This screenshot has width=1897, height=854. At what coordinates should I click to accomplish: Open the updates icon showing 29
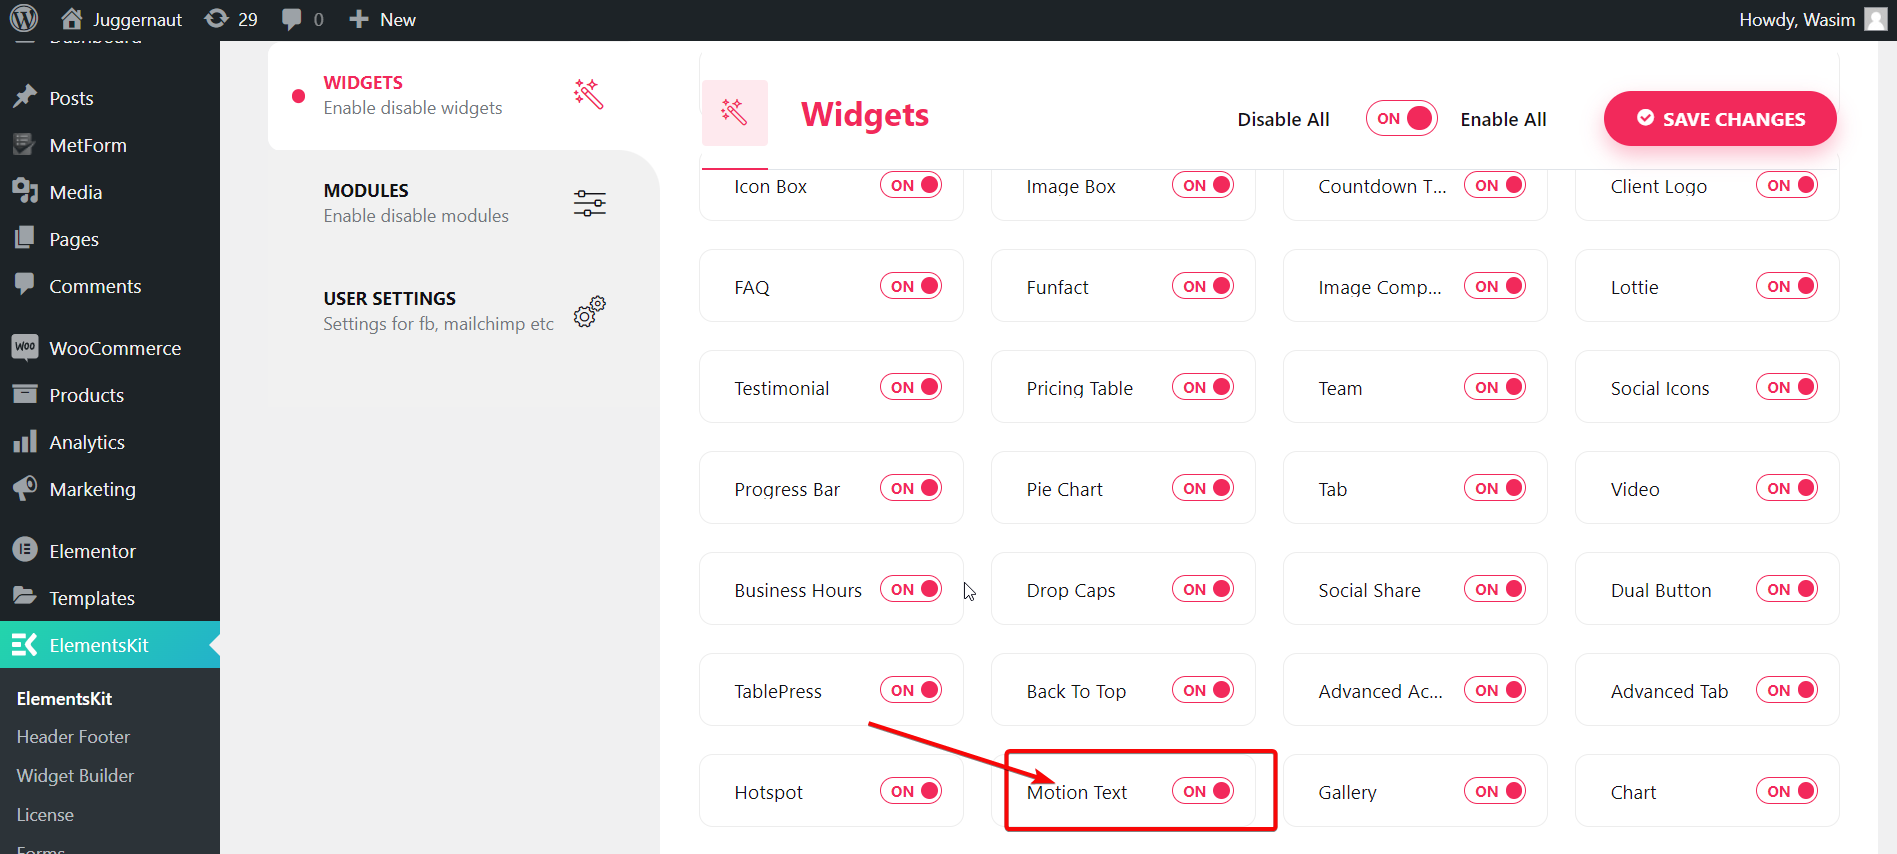click(x=216, y=19)
